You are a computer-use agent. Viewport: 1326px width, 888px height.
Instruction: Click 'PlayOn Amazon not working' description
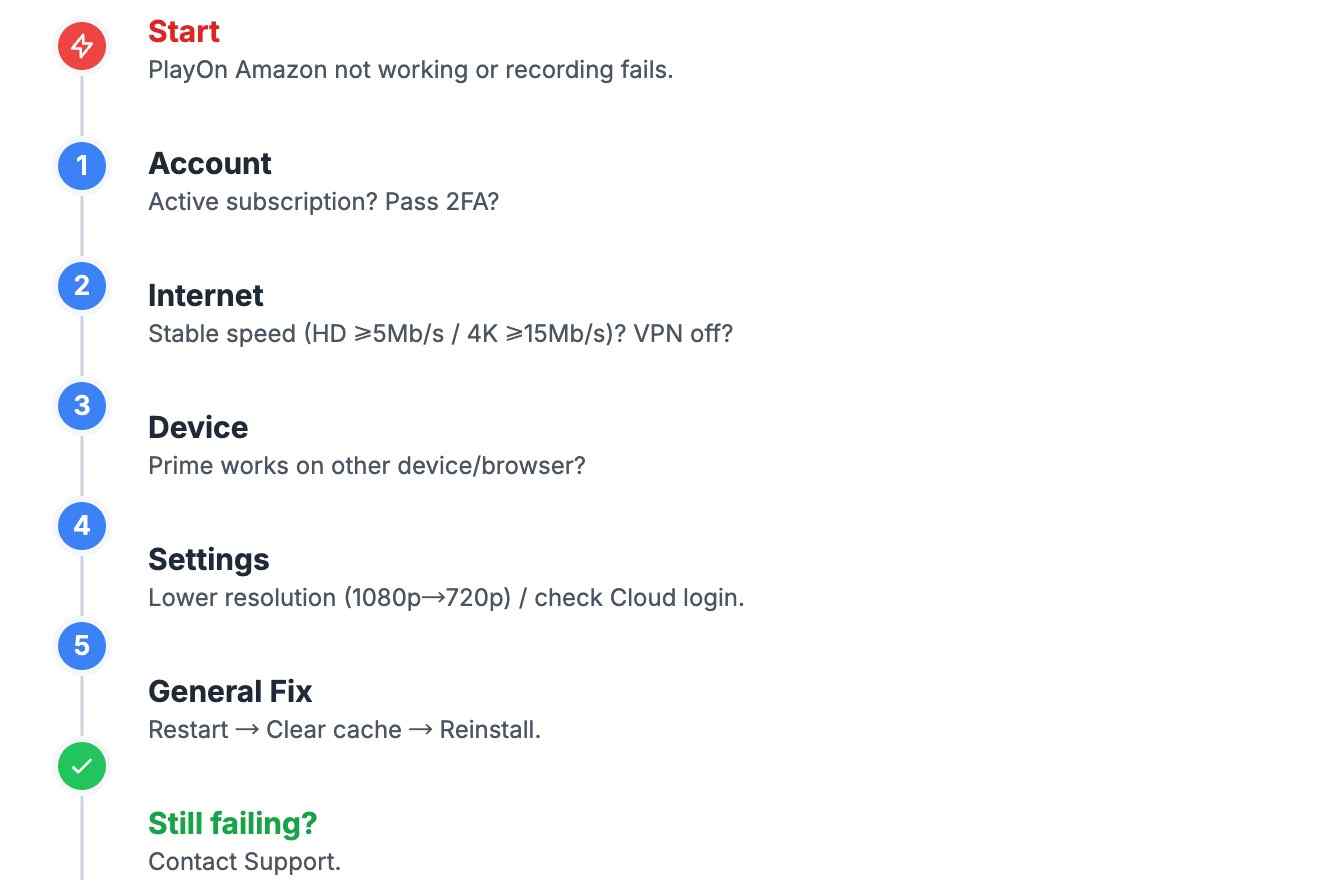pyautogui.click(x=410, y=70)
